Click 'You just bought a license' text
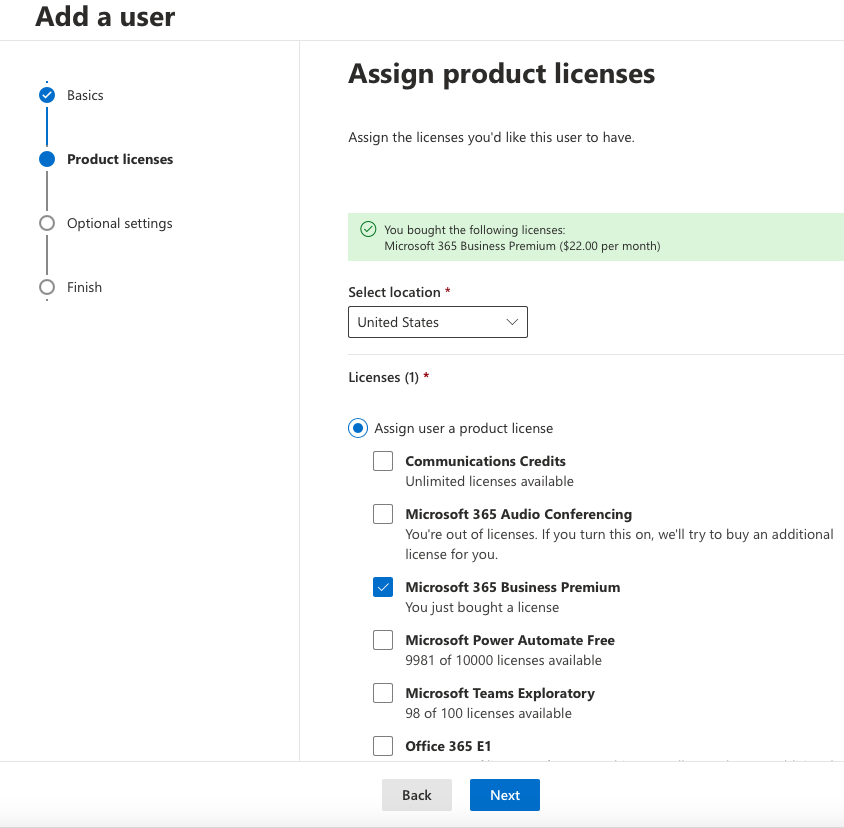This screenshot has width=844, height=828. coord(482,607)
